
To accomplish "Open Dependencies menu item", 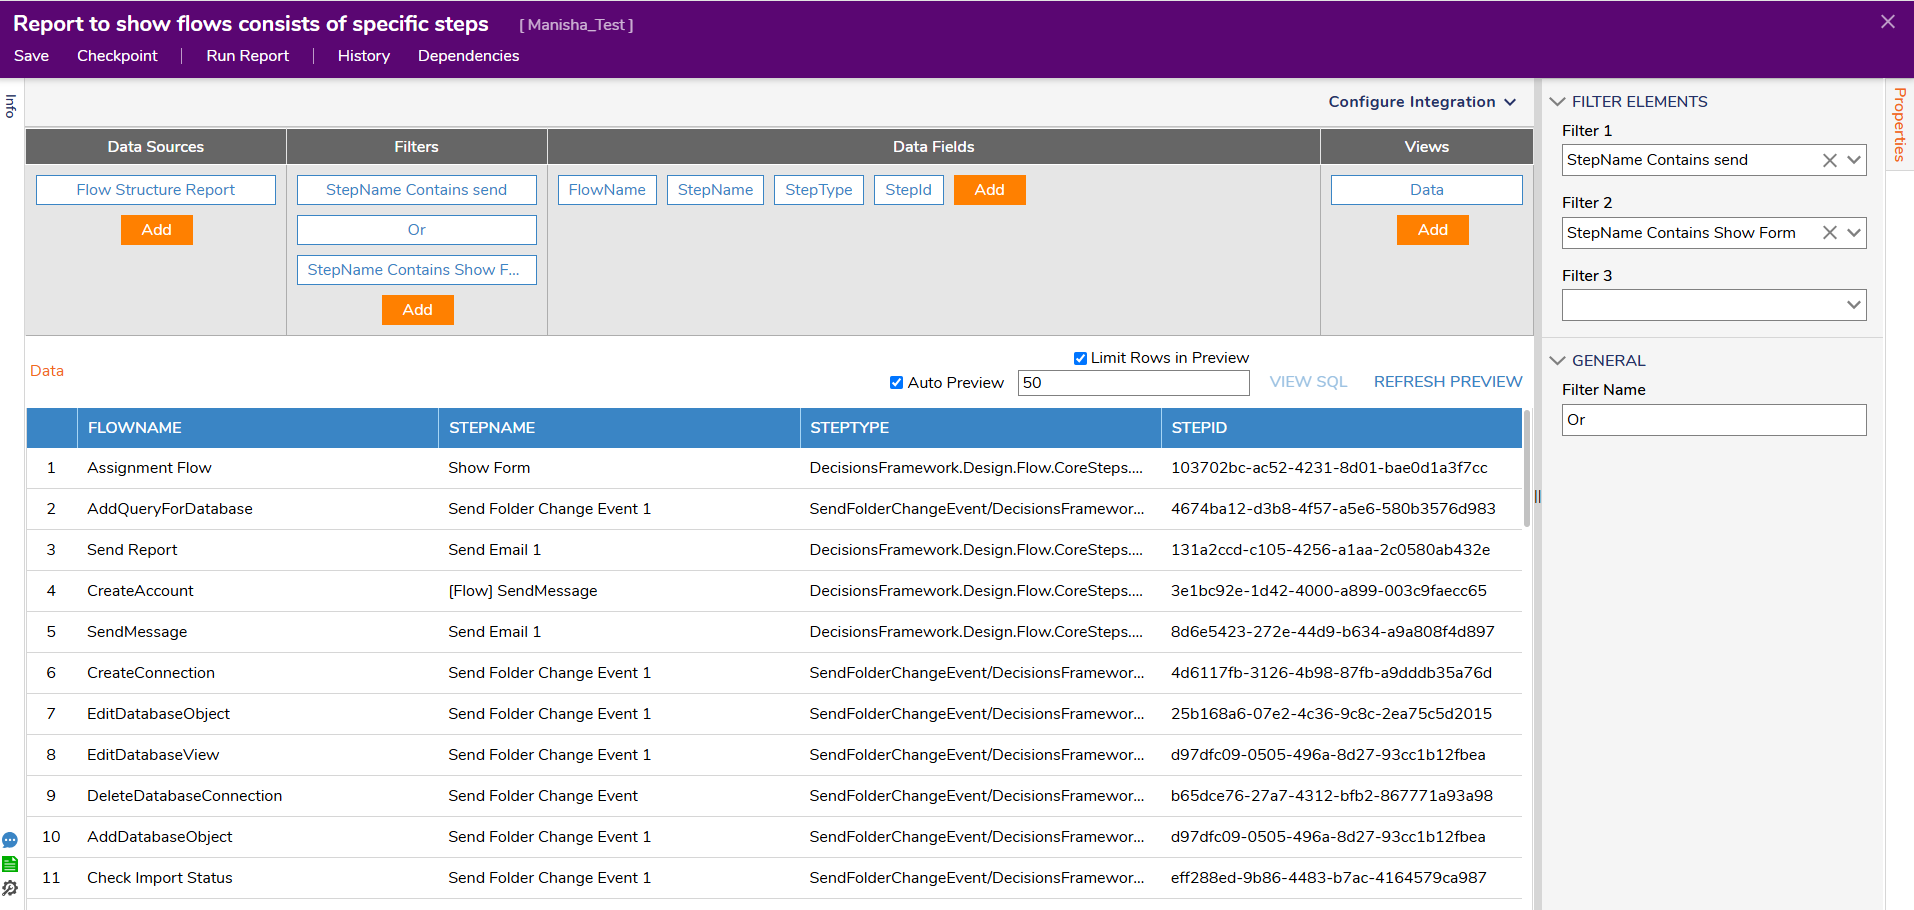I will pyautogui.click(x=468, y=56).
